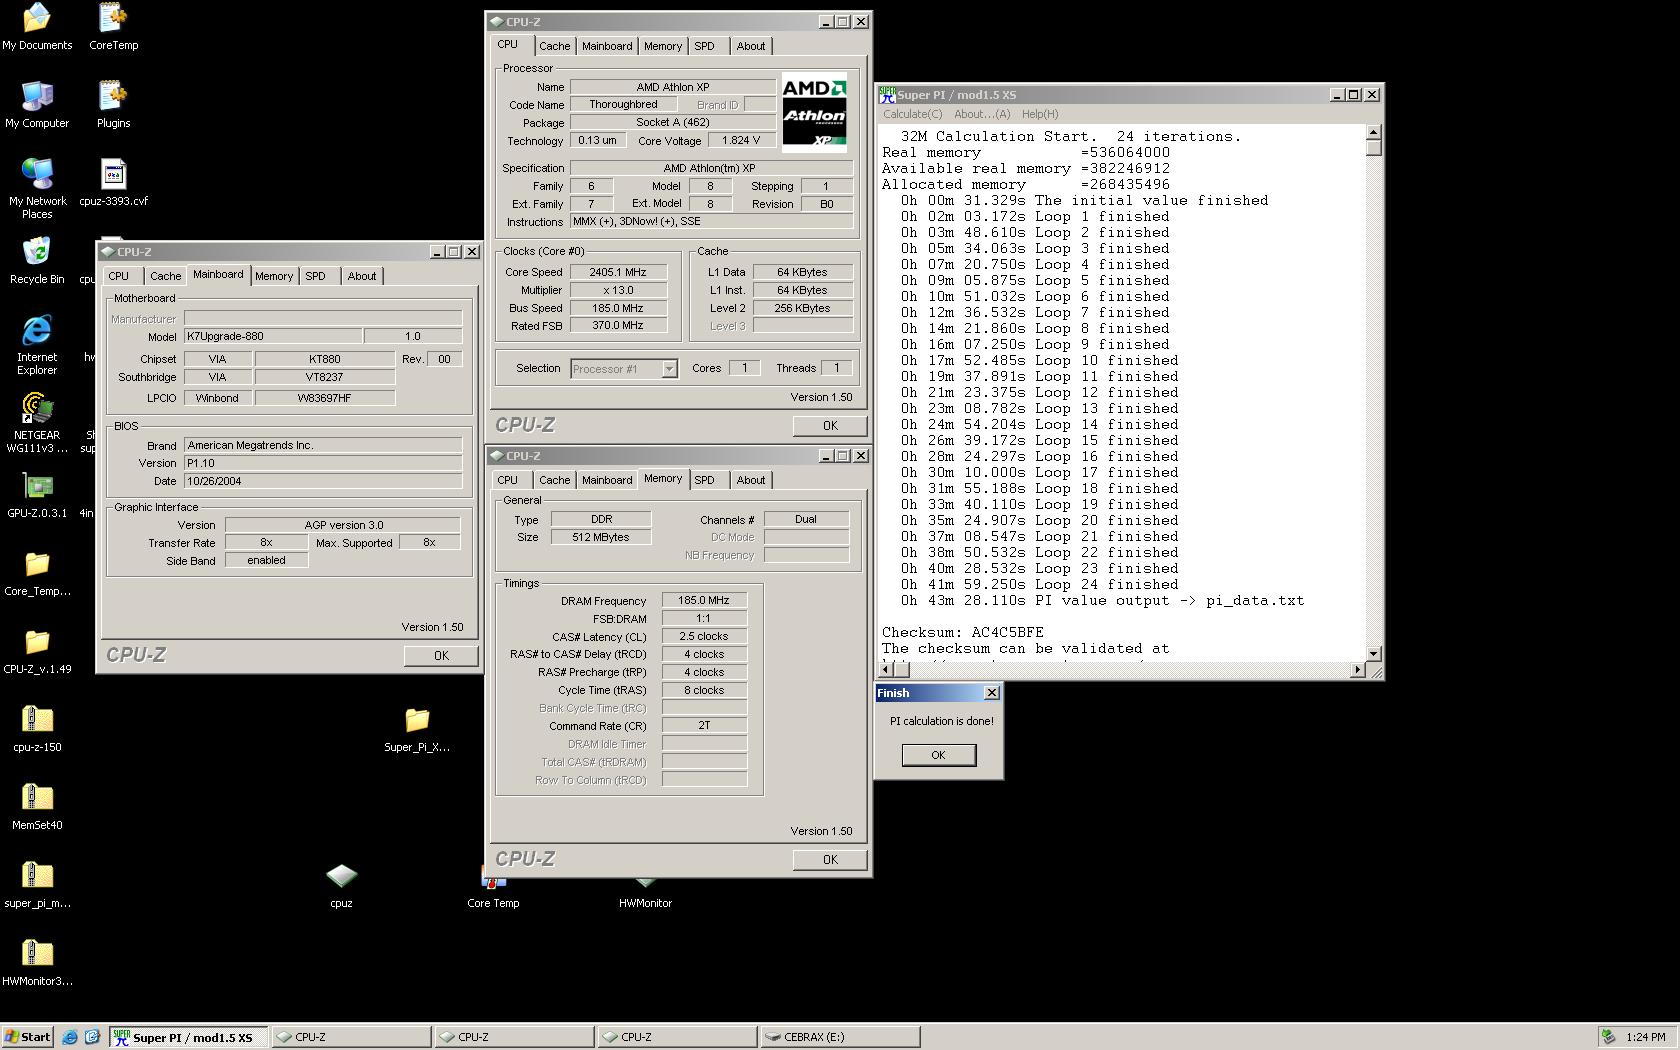1680x1050 pixels.
Task: Click OK in the Finish dialog
Action: [938, 755]
